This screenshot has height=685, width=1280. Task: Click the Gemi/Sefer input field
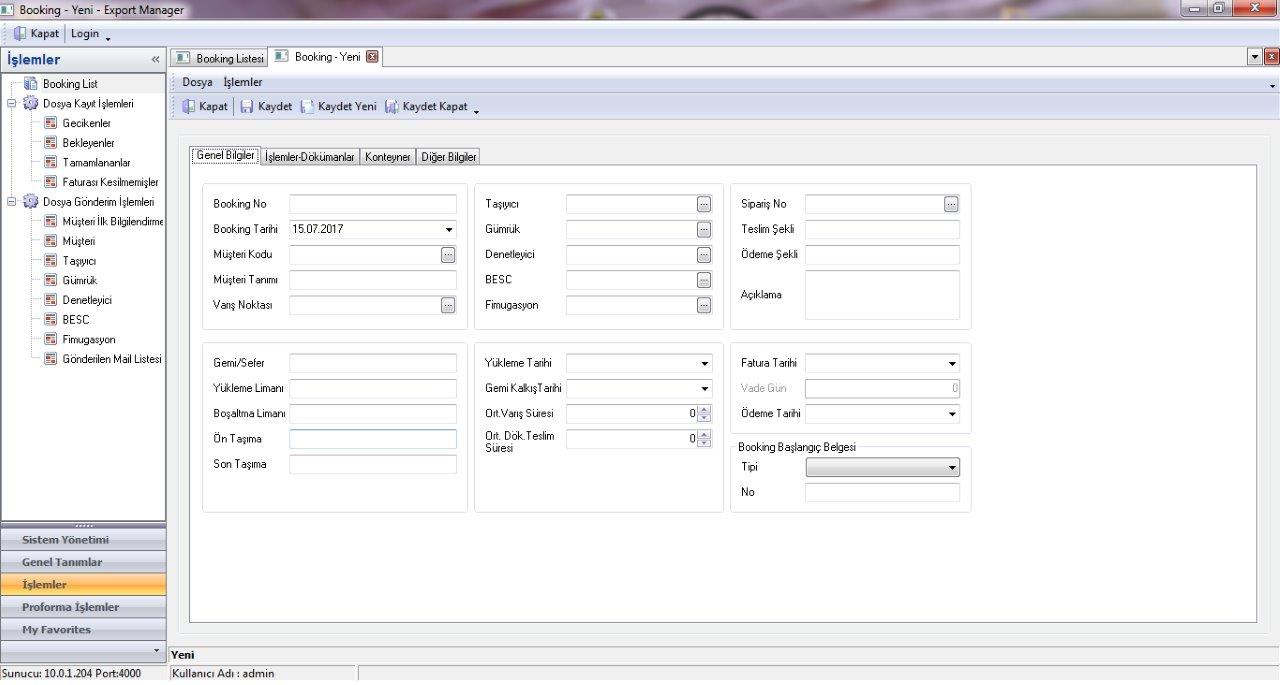pyautogui.click(x=373, y=364)
